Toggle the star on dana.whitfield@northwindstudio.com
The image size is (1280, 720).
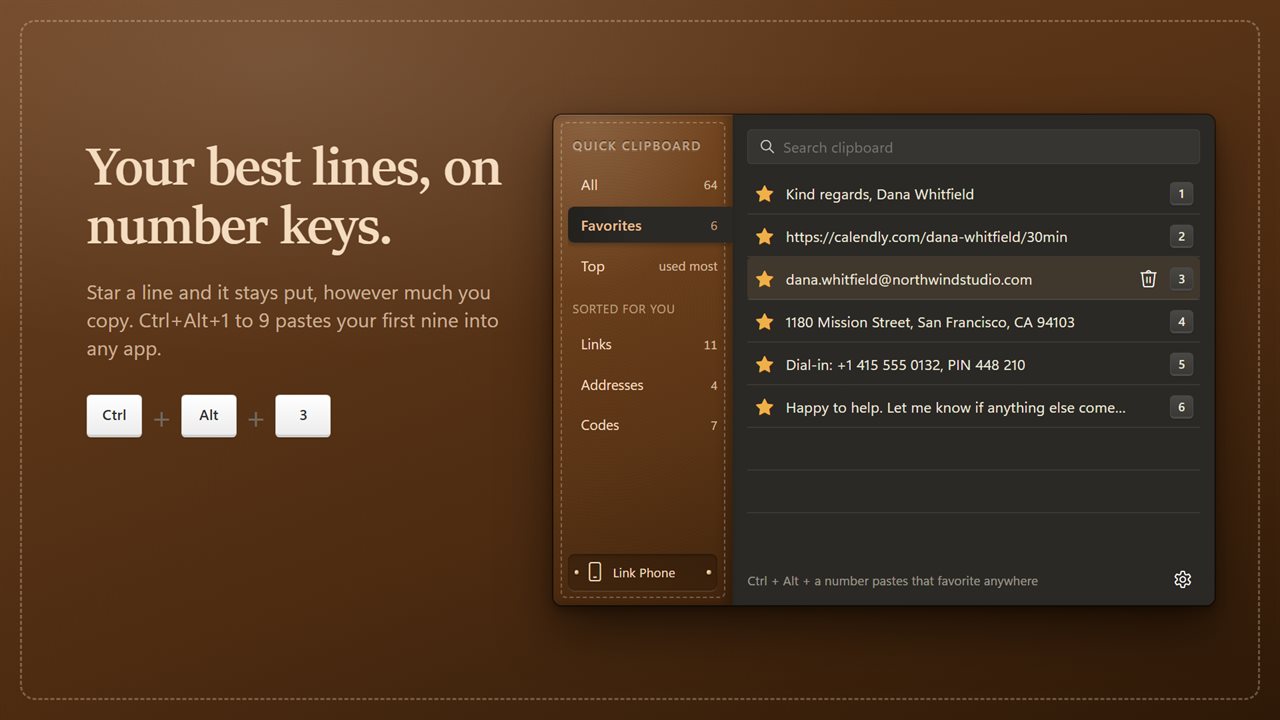click(x=765, y=279)
